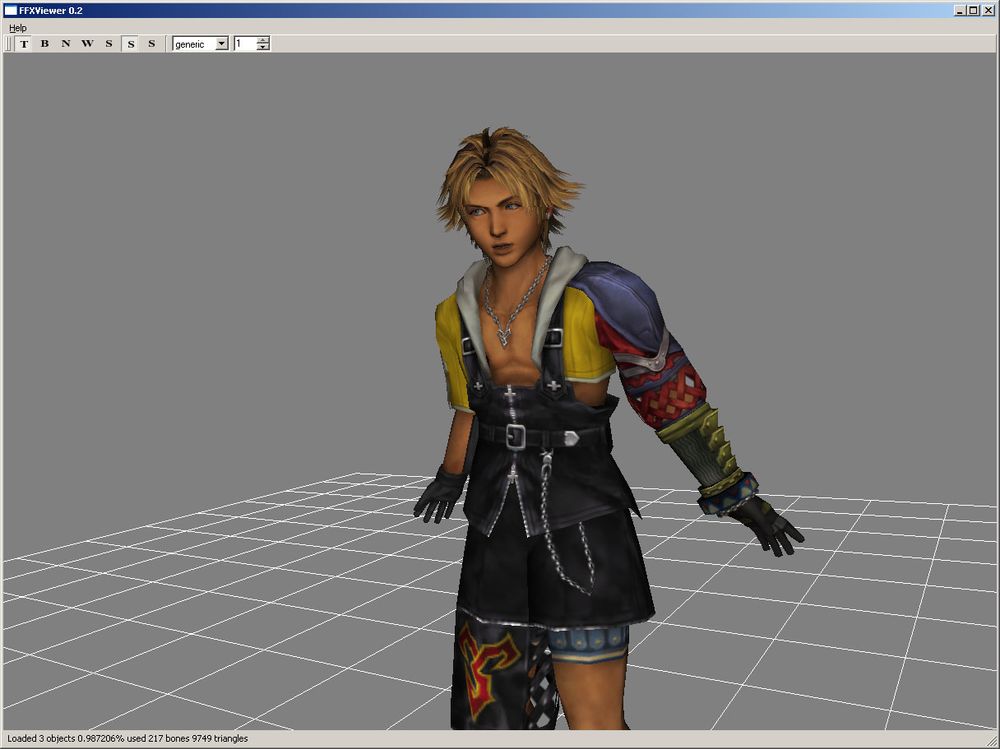Toggle the N toolbar button
Viewport: 1000px width, 749px height.
click(x=66, y=44)
